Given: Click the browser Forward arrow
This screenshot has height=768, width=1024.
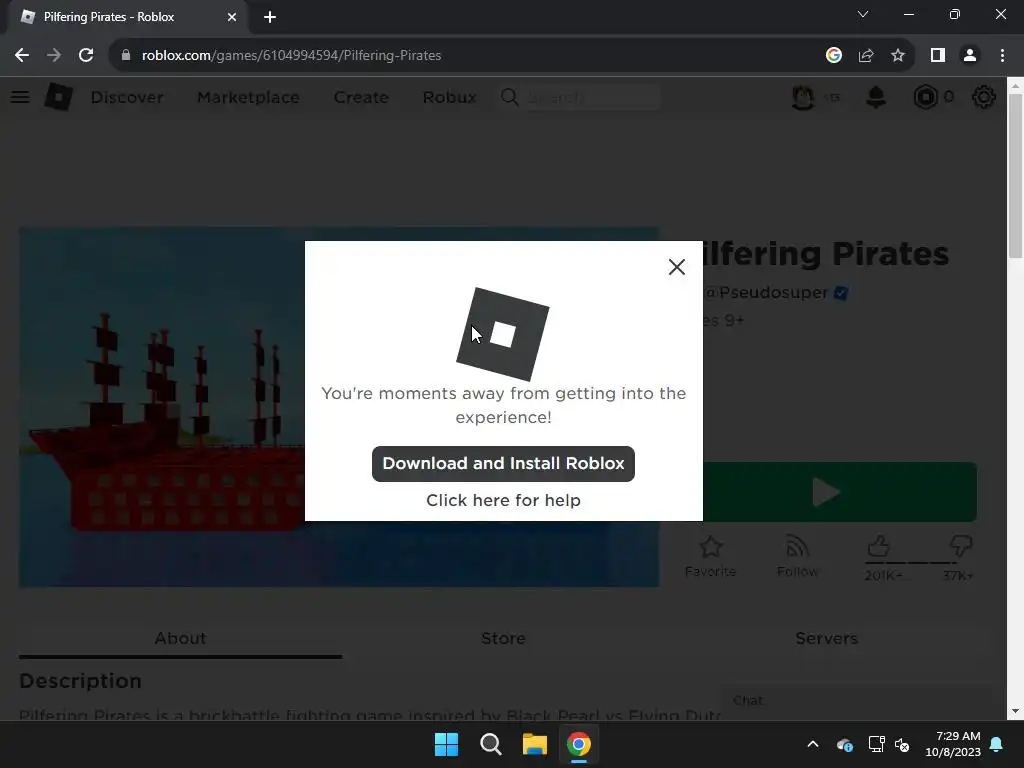Looking at the screenshot, I should (x=54, y=56).
